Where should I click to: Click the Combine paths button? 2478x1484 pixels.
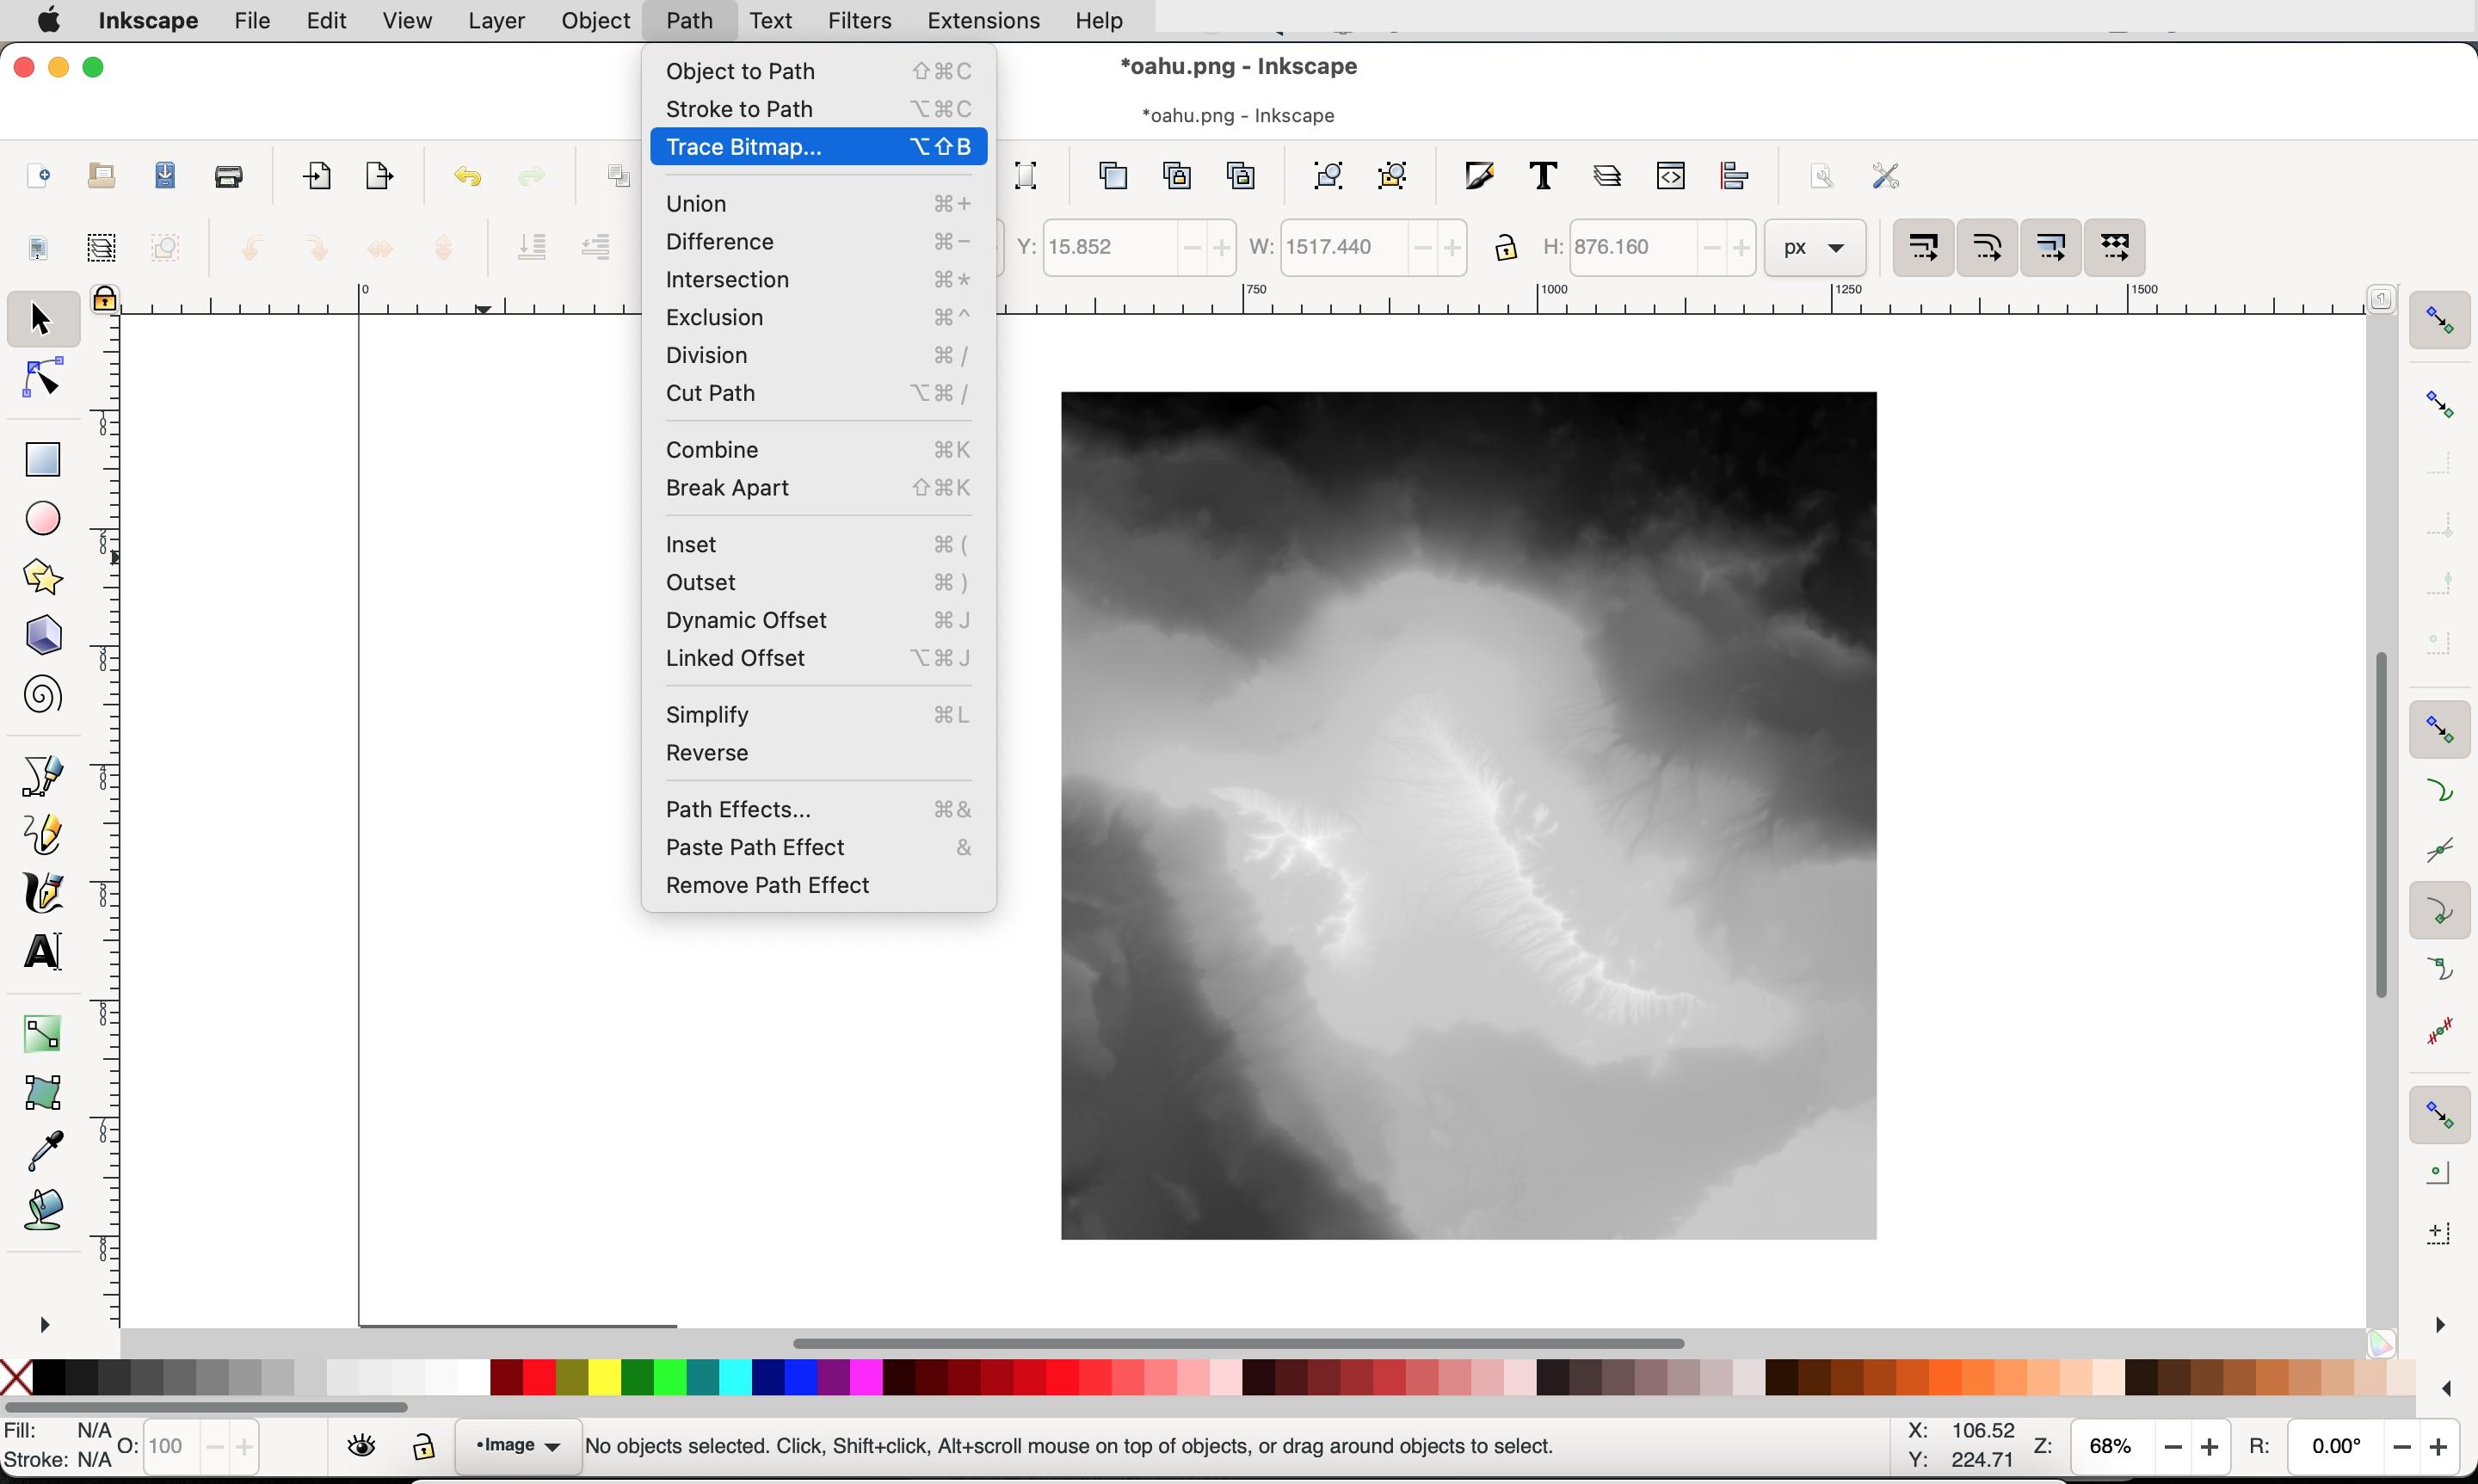click(x=712, y=449)
